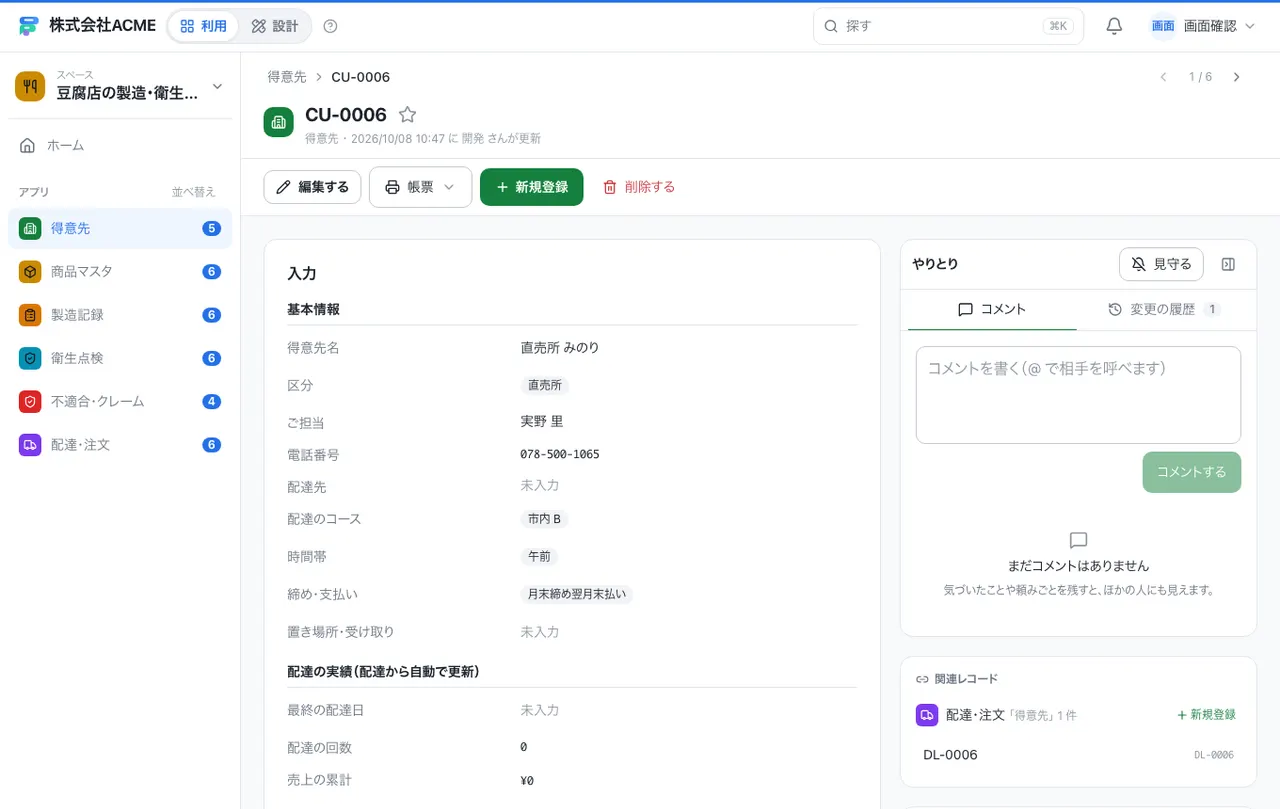Go to previous record arrow

pos(1163,77)
